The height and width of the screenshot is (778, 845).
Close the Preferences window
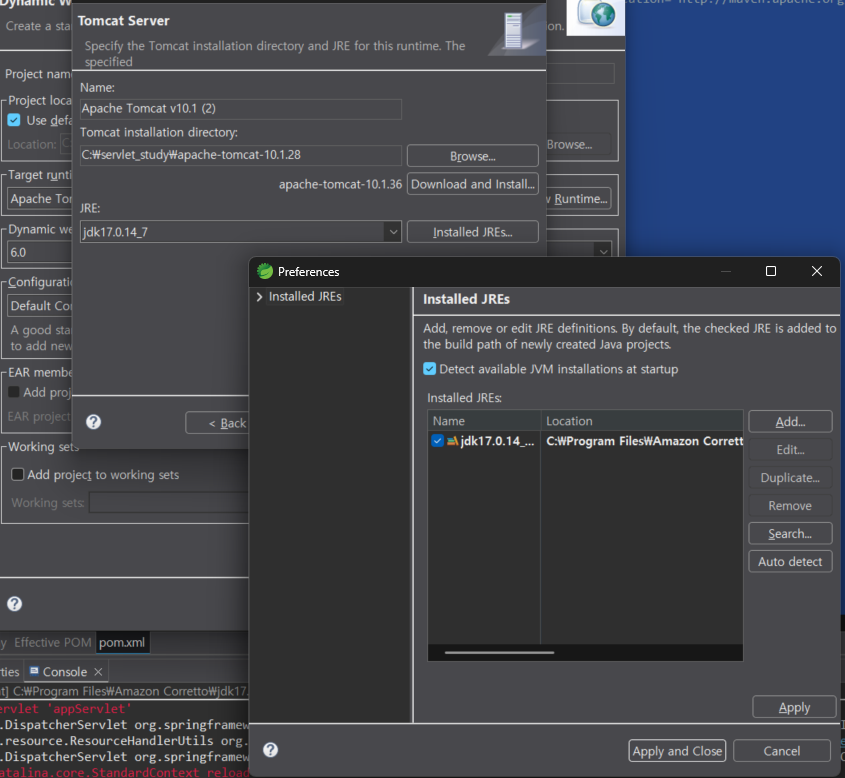point(816,271)
